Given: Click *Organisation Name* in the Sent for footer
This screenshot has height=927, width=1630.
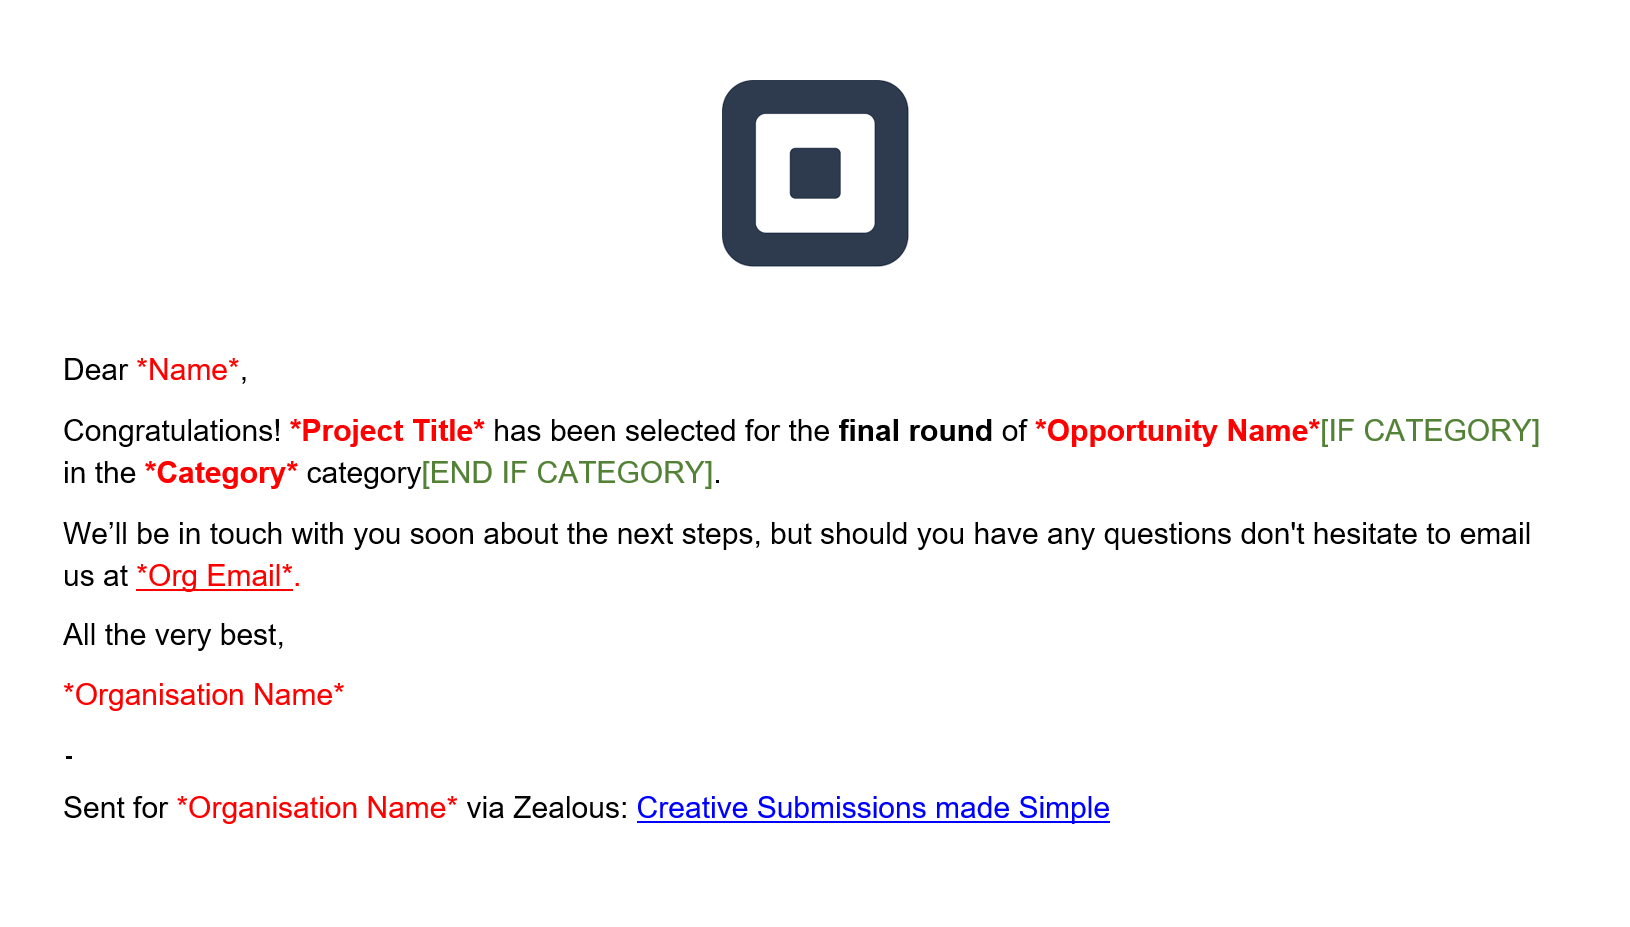Looking at the screenshot, I should [317, 808].
